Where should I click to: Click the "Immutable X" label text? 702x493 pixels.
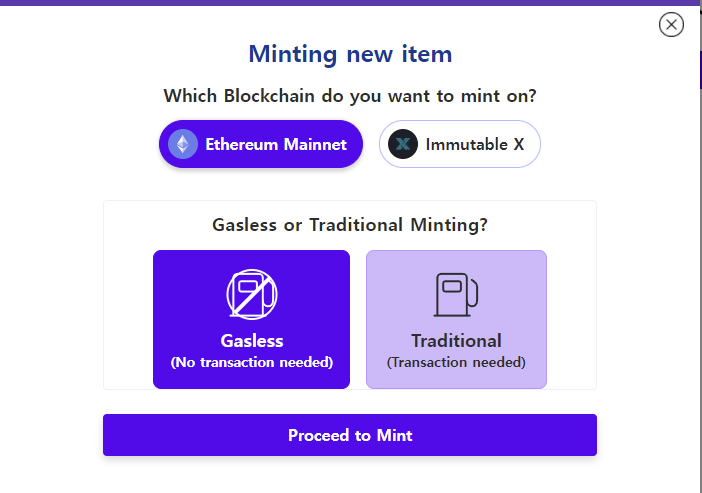pyautogui.click(x=475, y=144)
